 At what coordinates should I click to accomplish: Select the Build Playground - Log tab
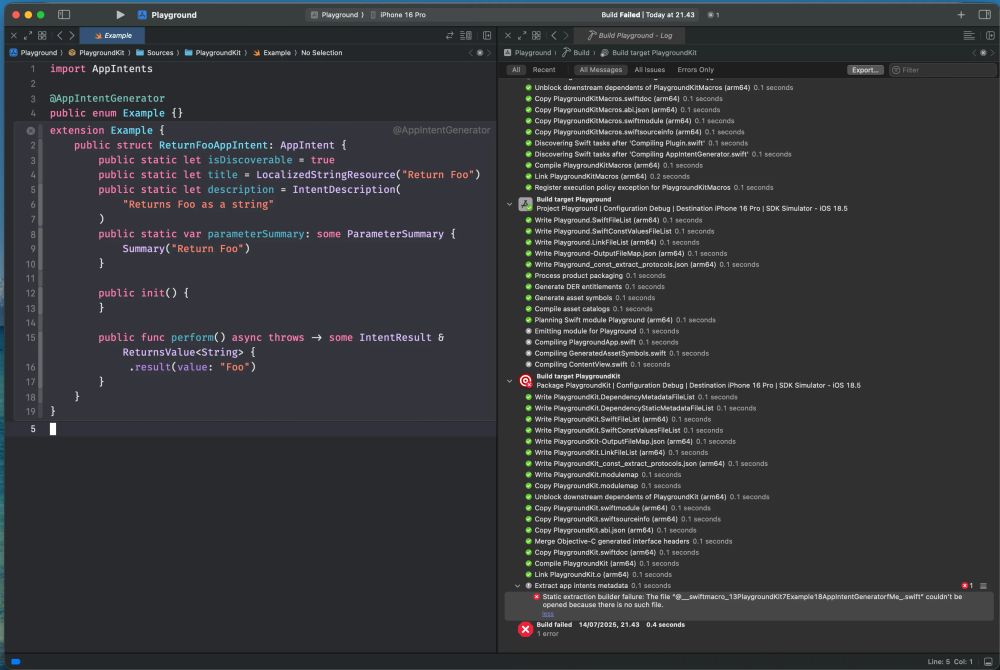629,36
